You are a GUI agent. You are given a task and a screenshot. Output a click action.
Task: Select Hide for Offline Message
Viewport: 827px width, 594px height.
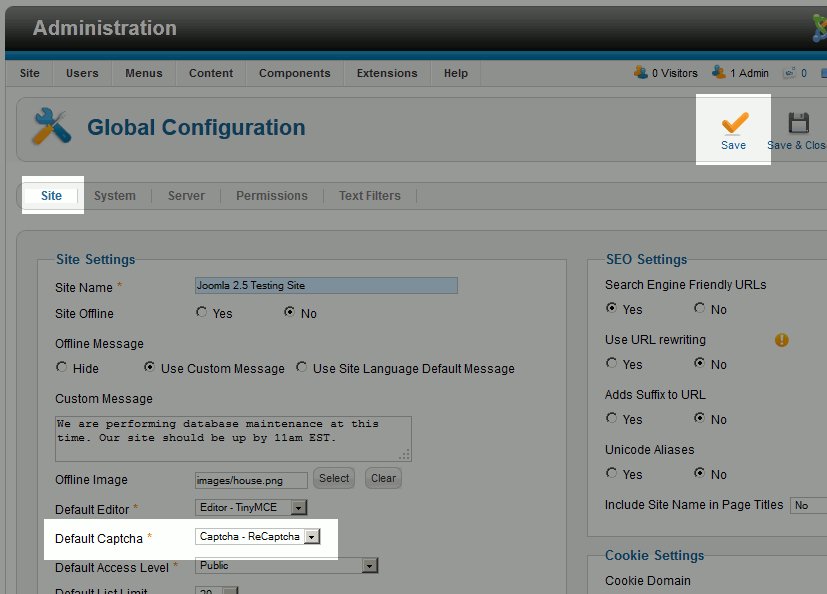62,368
